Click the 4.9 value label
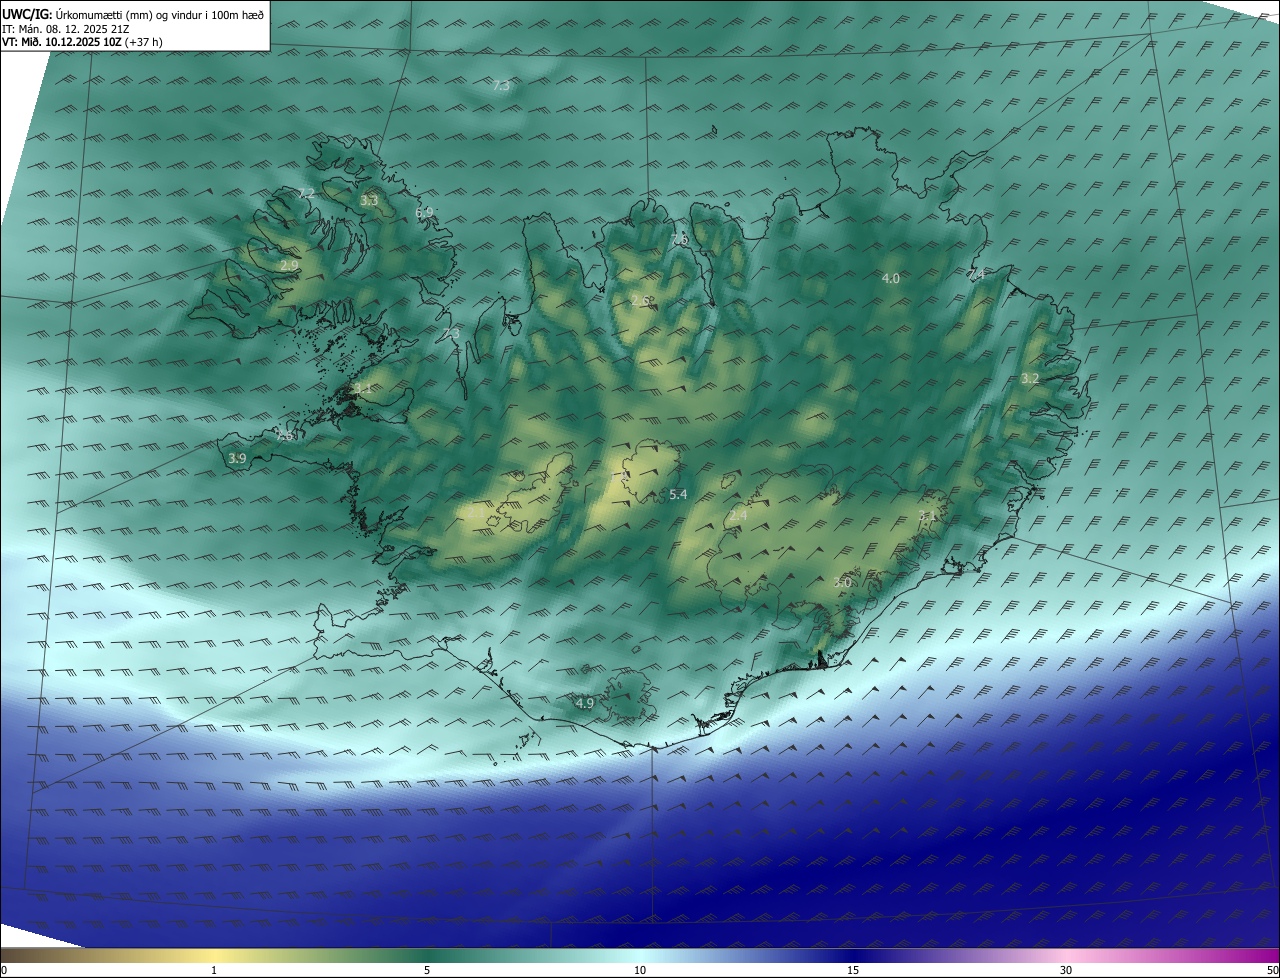This screenshot has width=1280, height=978. [585, 704]
